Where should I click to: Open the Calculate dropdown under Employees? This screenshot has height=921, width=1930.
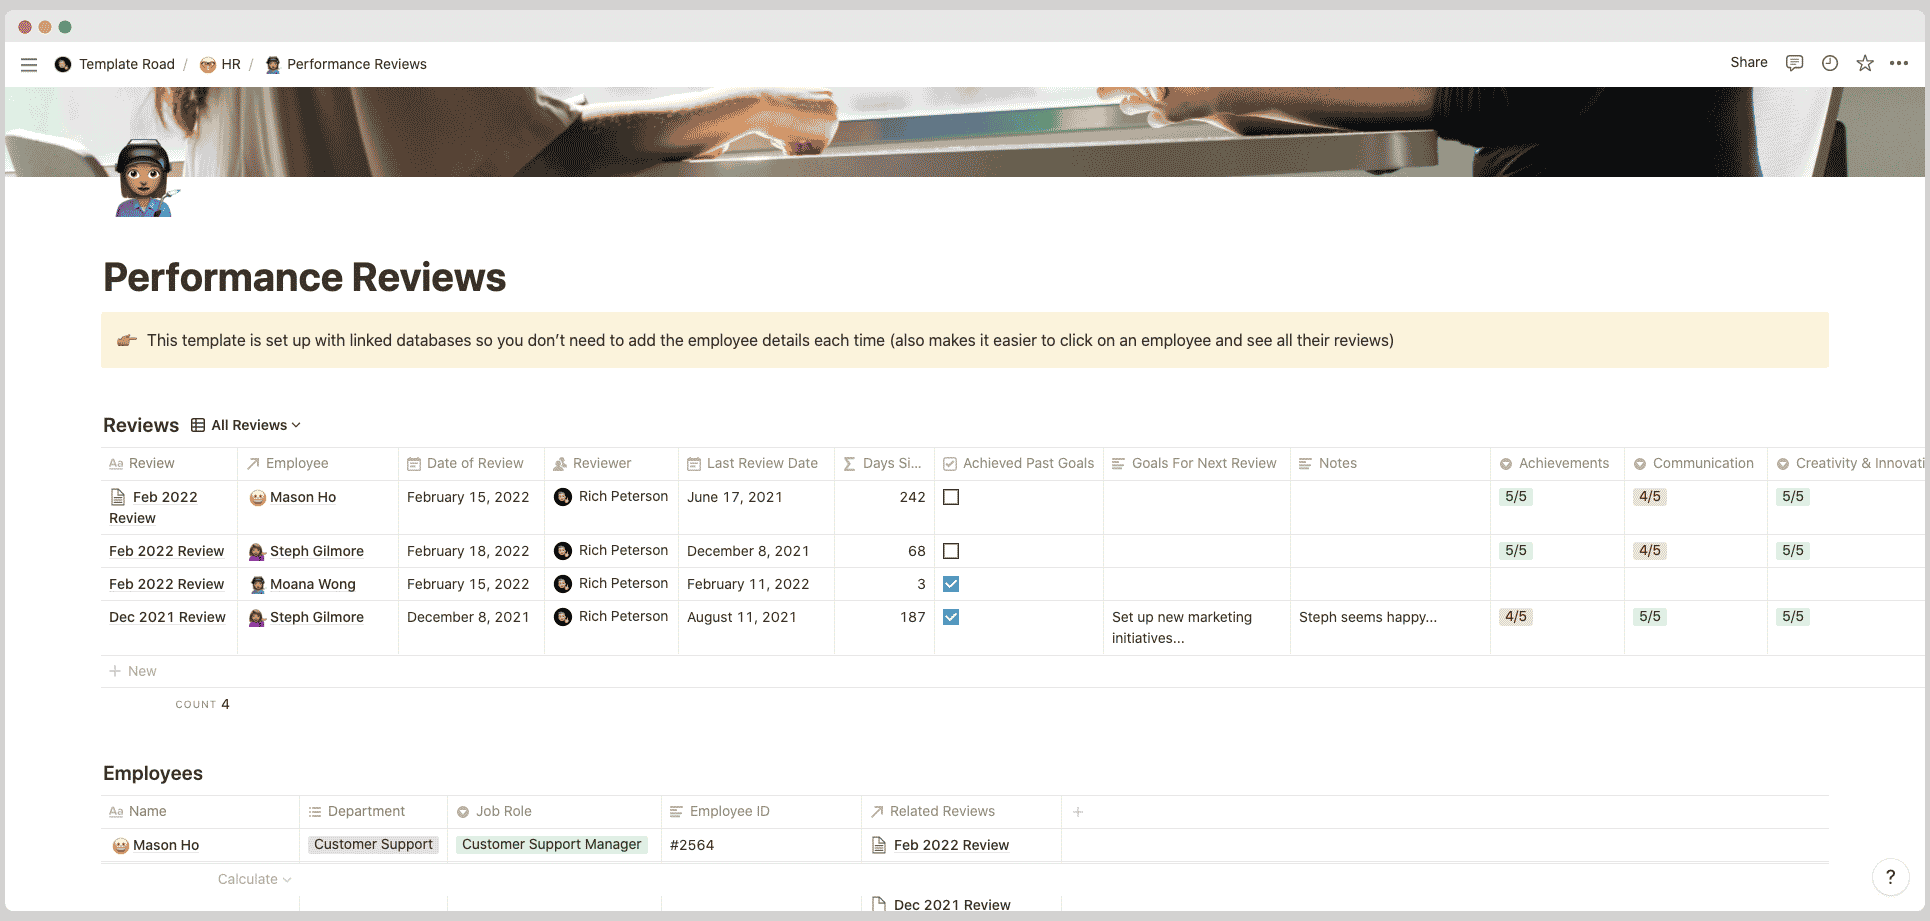[x=253, y=879]
